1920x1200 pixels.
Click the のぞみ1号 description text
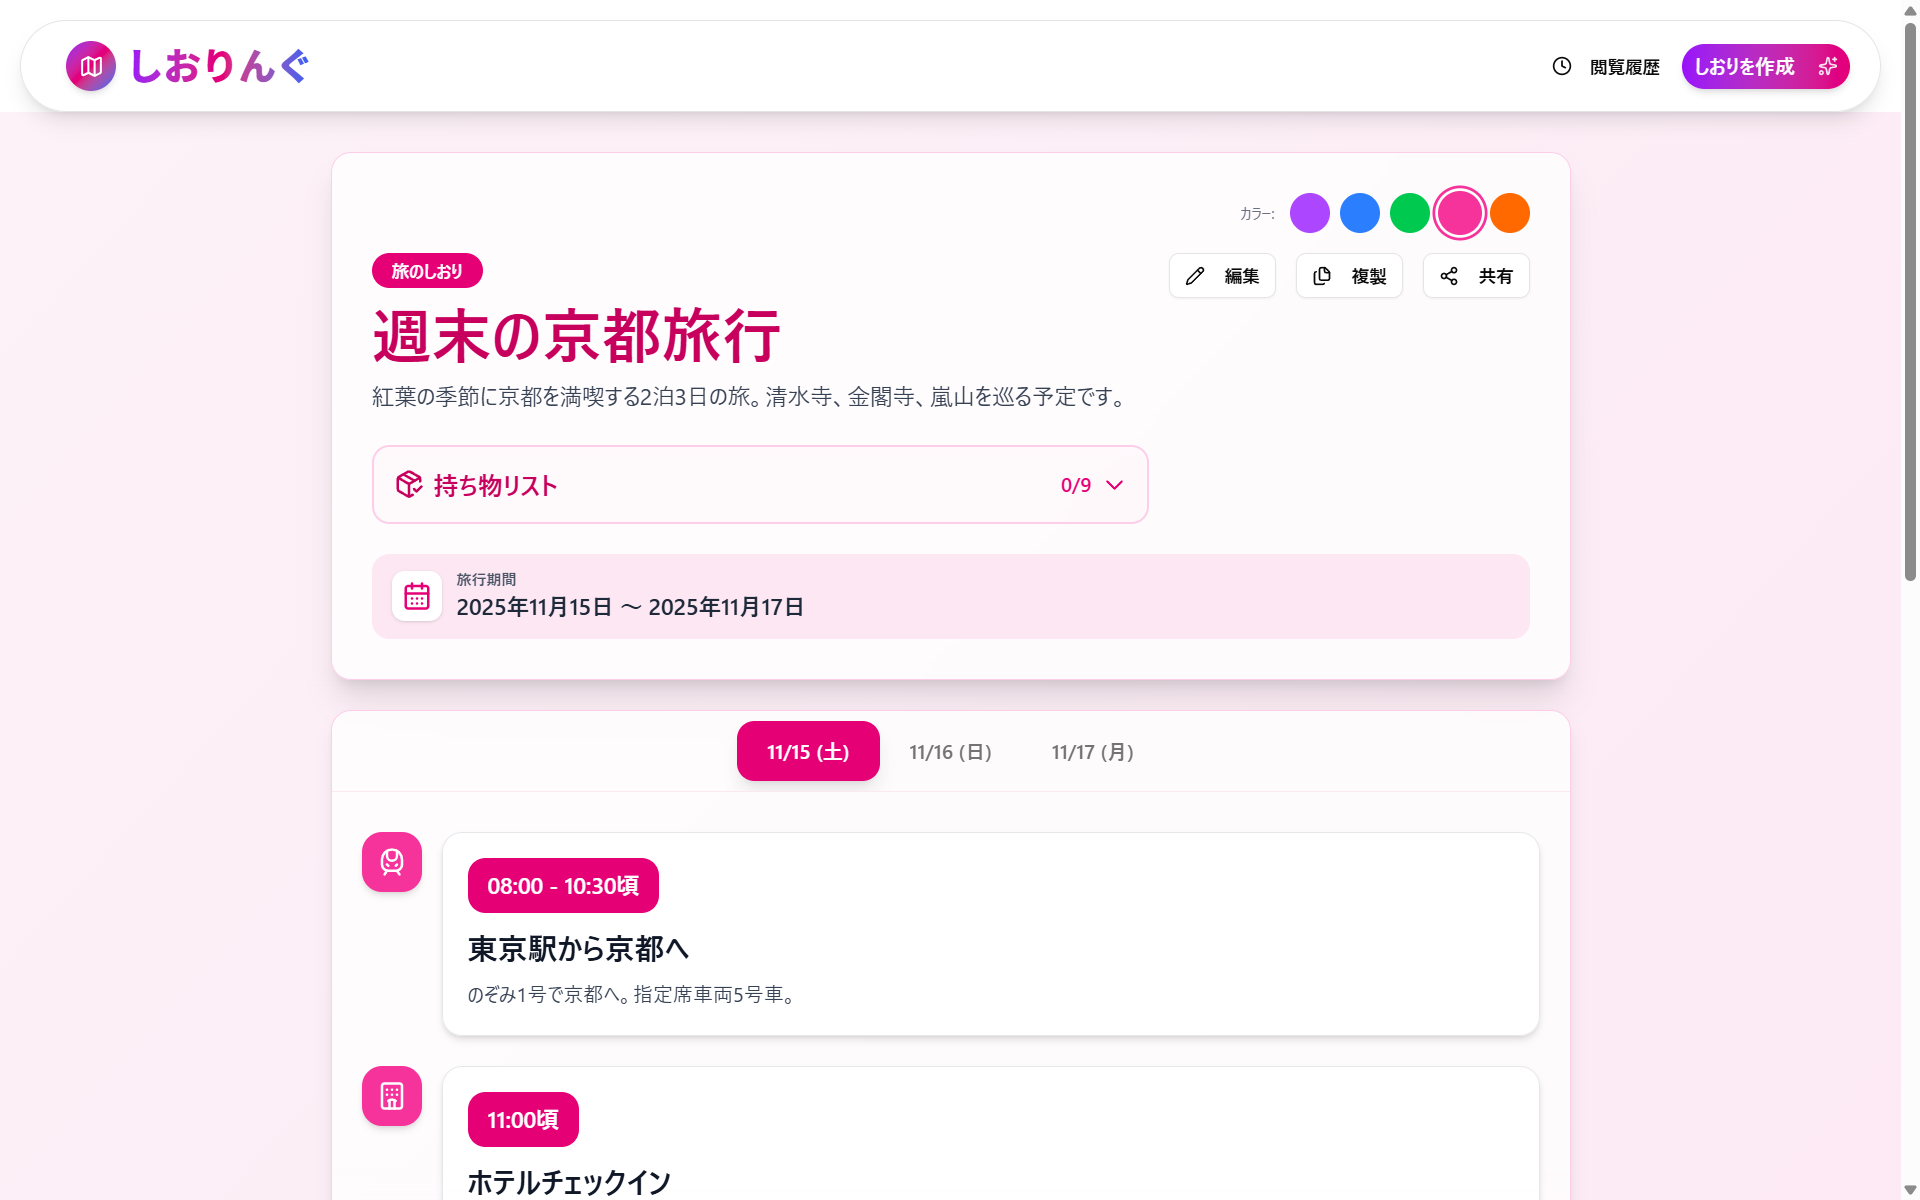(x=634, y=995)
